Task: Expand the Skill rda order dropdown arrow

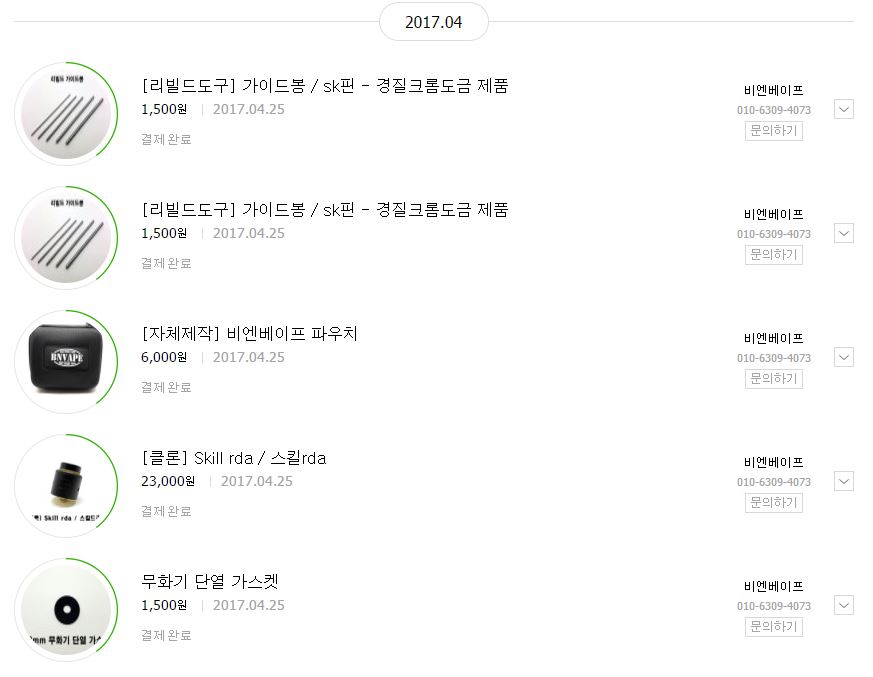Action: point(843,481)
